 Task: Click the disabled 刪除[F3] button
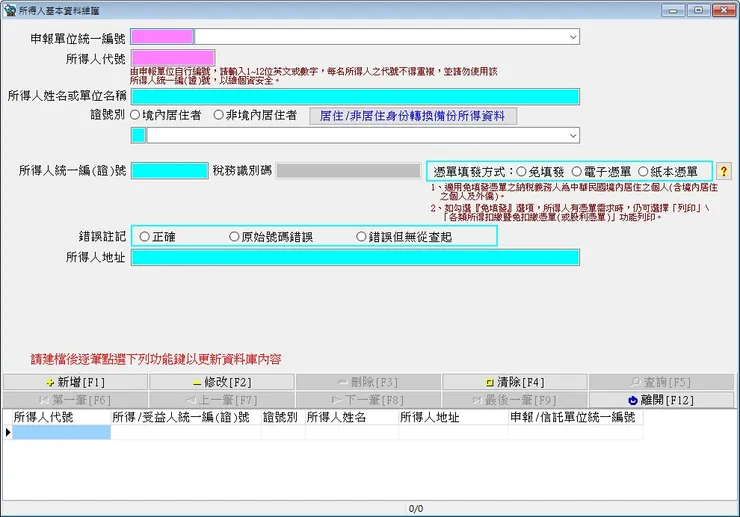pyautogui.click(x=369, y=382)
